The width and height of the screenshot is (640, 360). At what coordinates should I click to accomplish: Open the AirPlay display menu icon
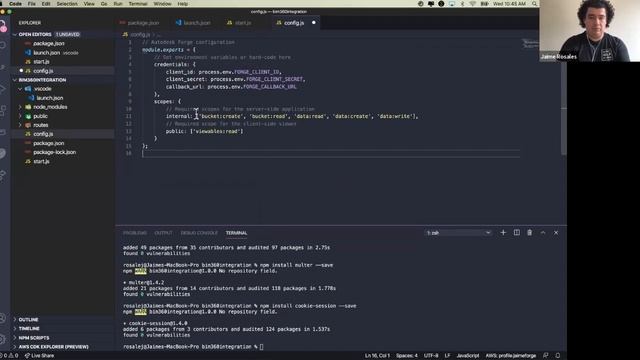[452, 4]
